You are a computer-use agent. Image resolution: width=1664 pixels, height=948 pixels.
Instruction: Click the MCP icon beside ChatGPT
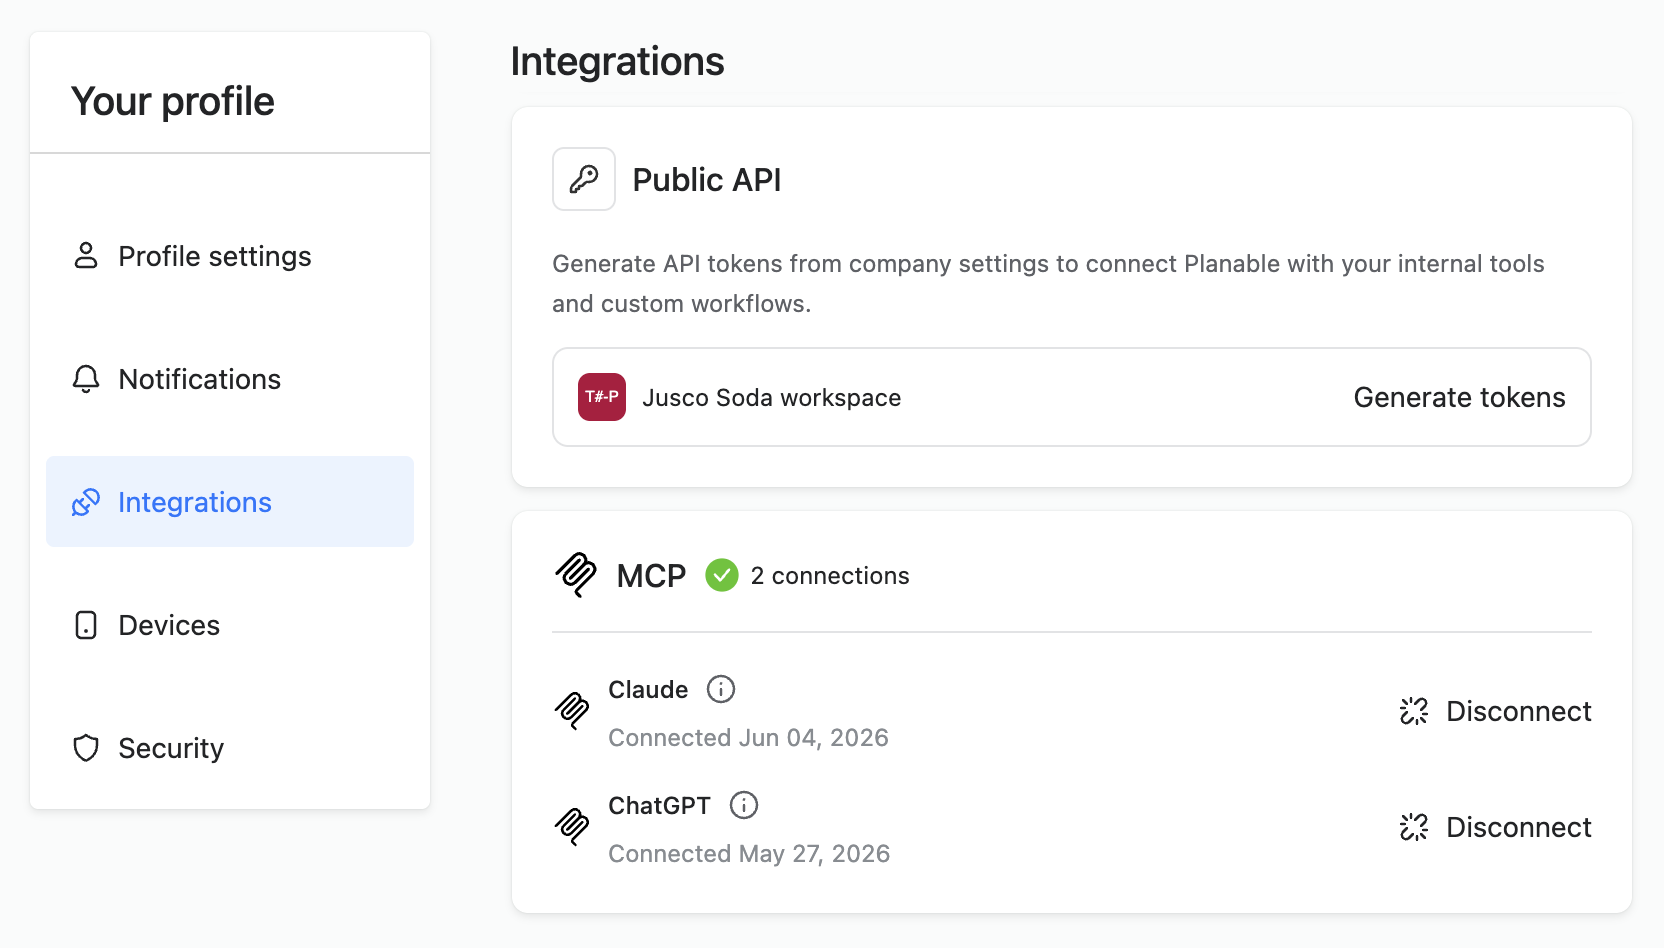tap(572, 827)
